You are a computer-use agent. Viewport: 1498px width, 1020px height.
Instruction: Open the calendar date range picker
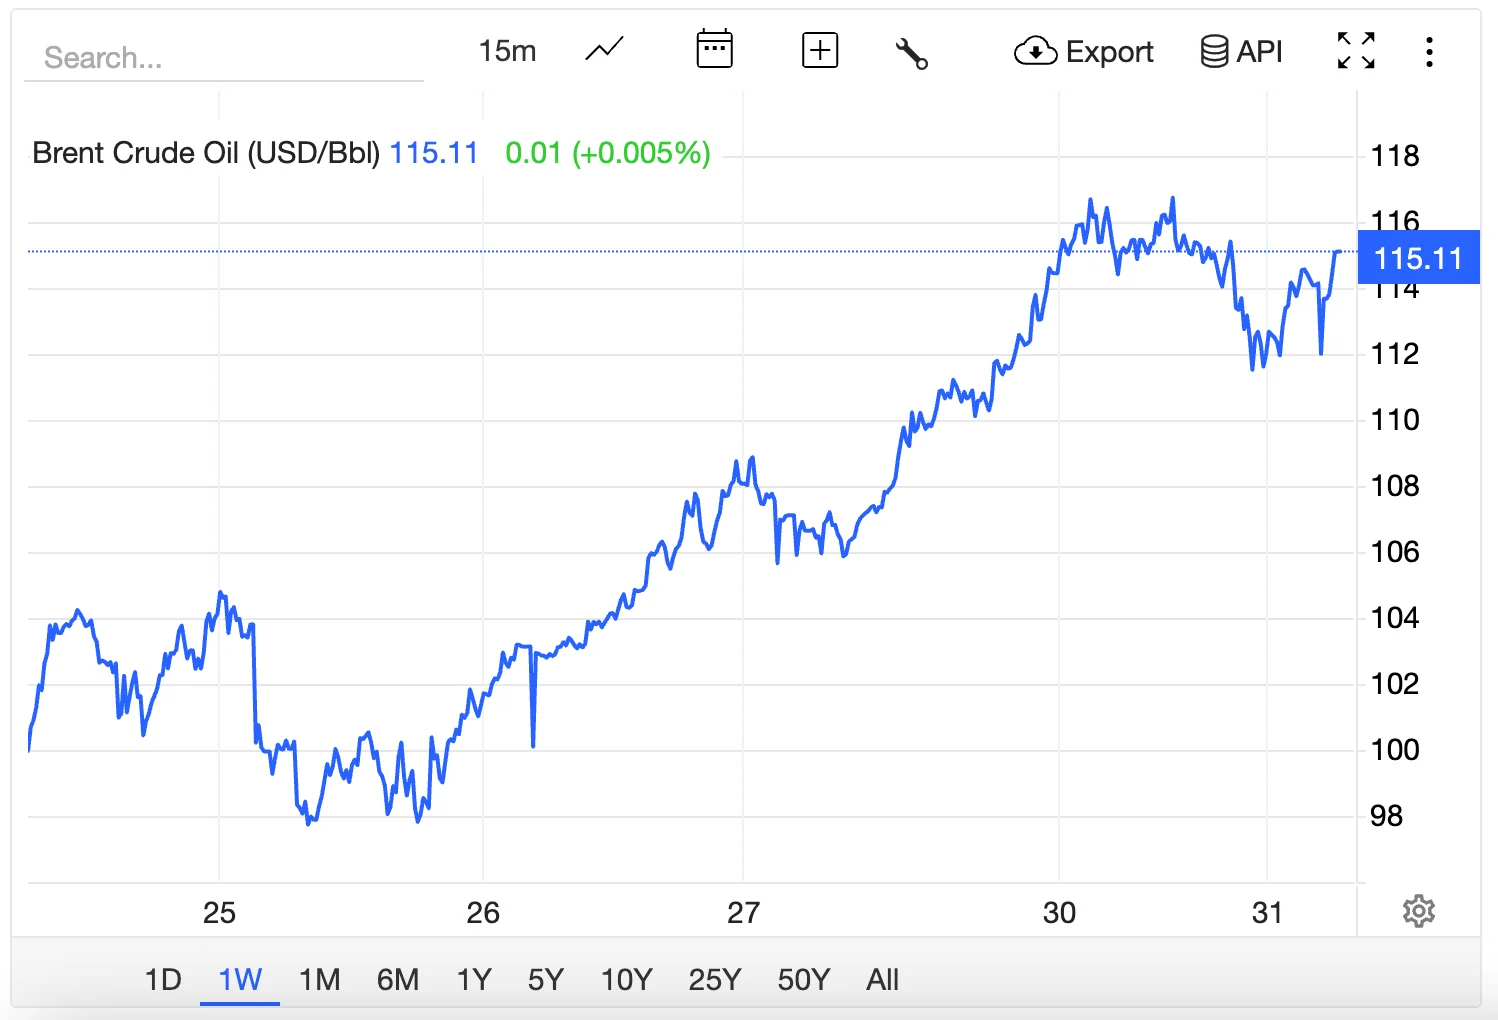(x=714, y=50)
